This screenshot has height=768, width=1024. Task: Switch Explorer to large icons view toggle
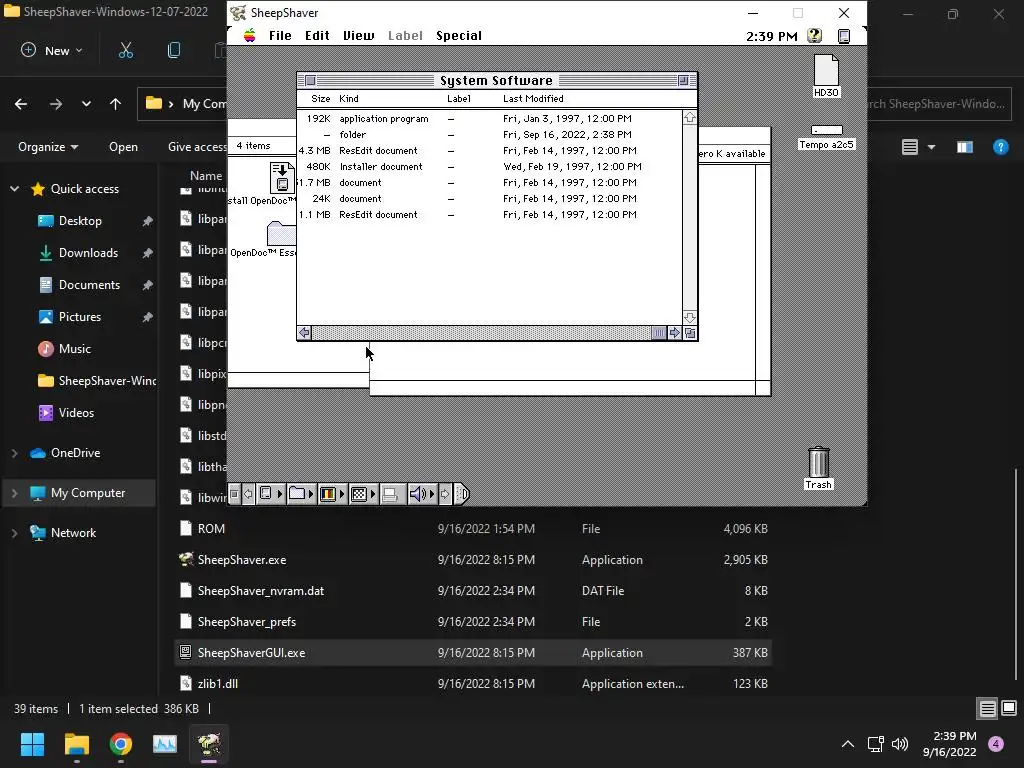(1009, 709)
